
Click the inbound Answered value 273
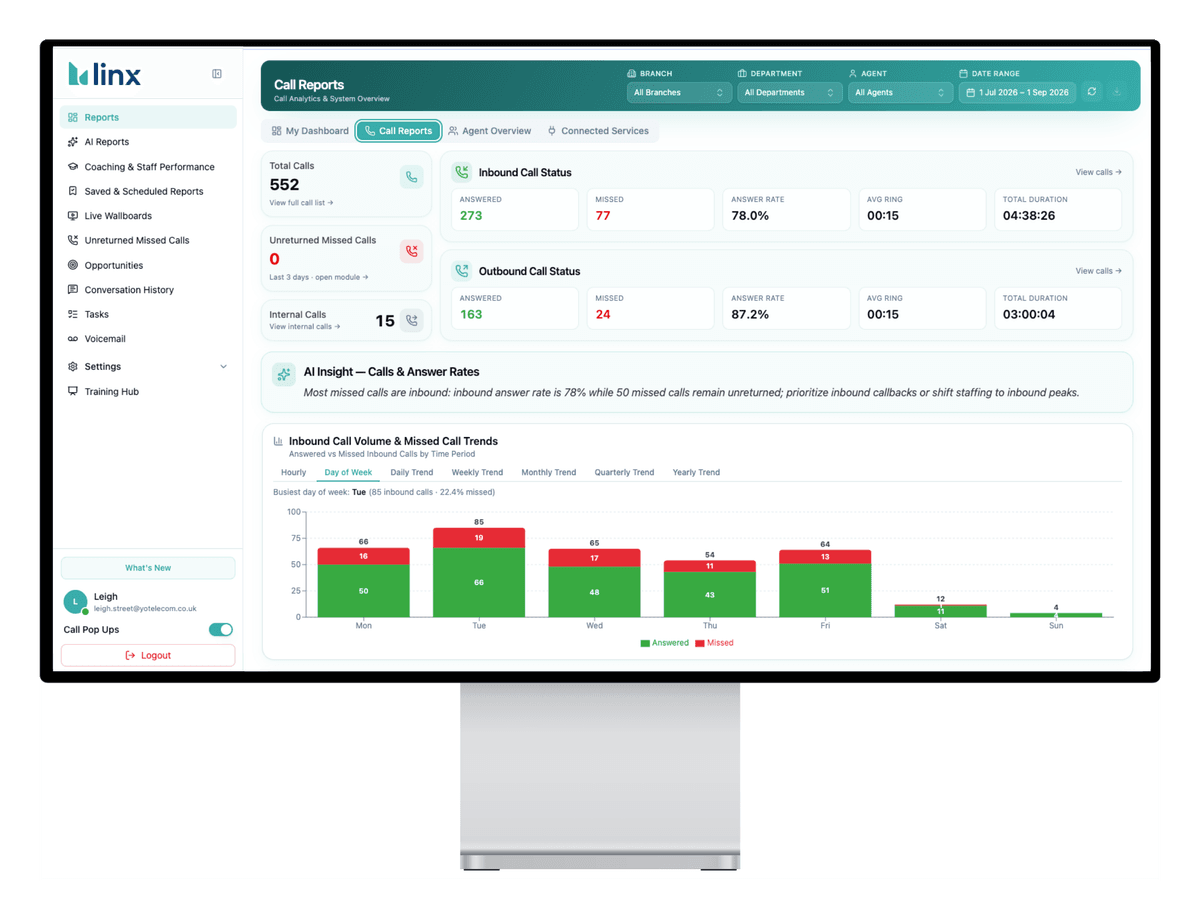pos(471,216)
